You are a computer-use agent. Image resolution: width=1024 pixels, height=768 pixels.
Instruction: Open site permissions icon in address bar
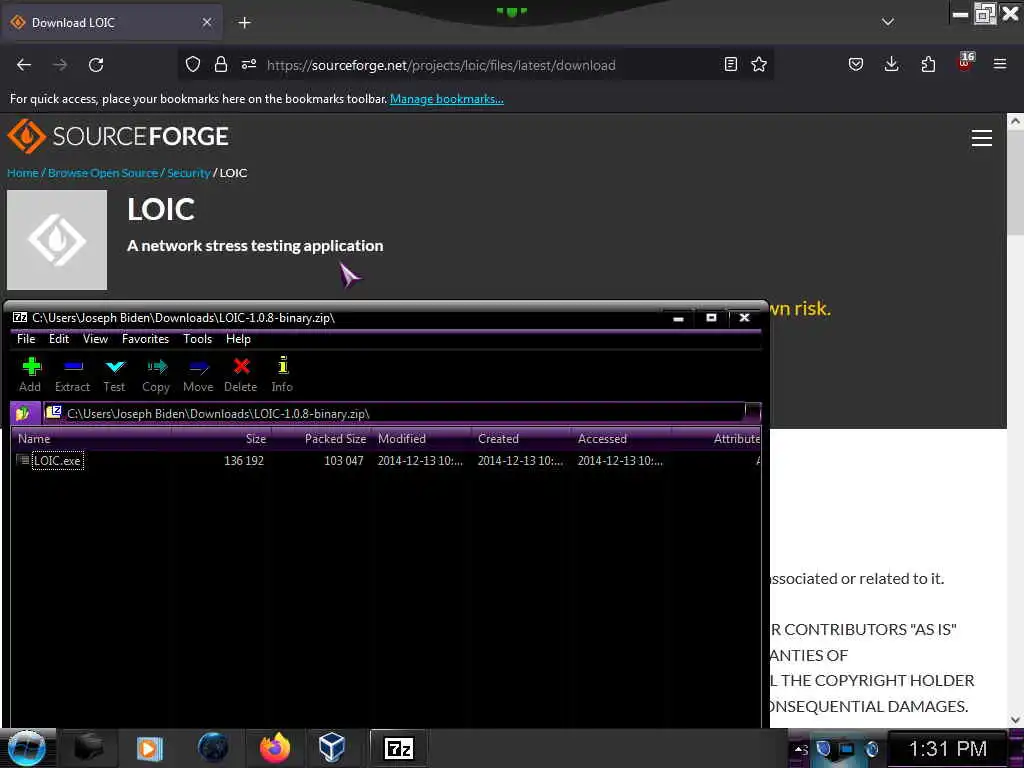249,64
